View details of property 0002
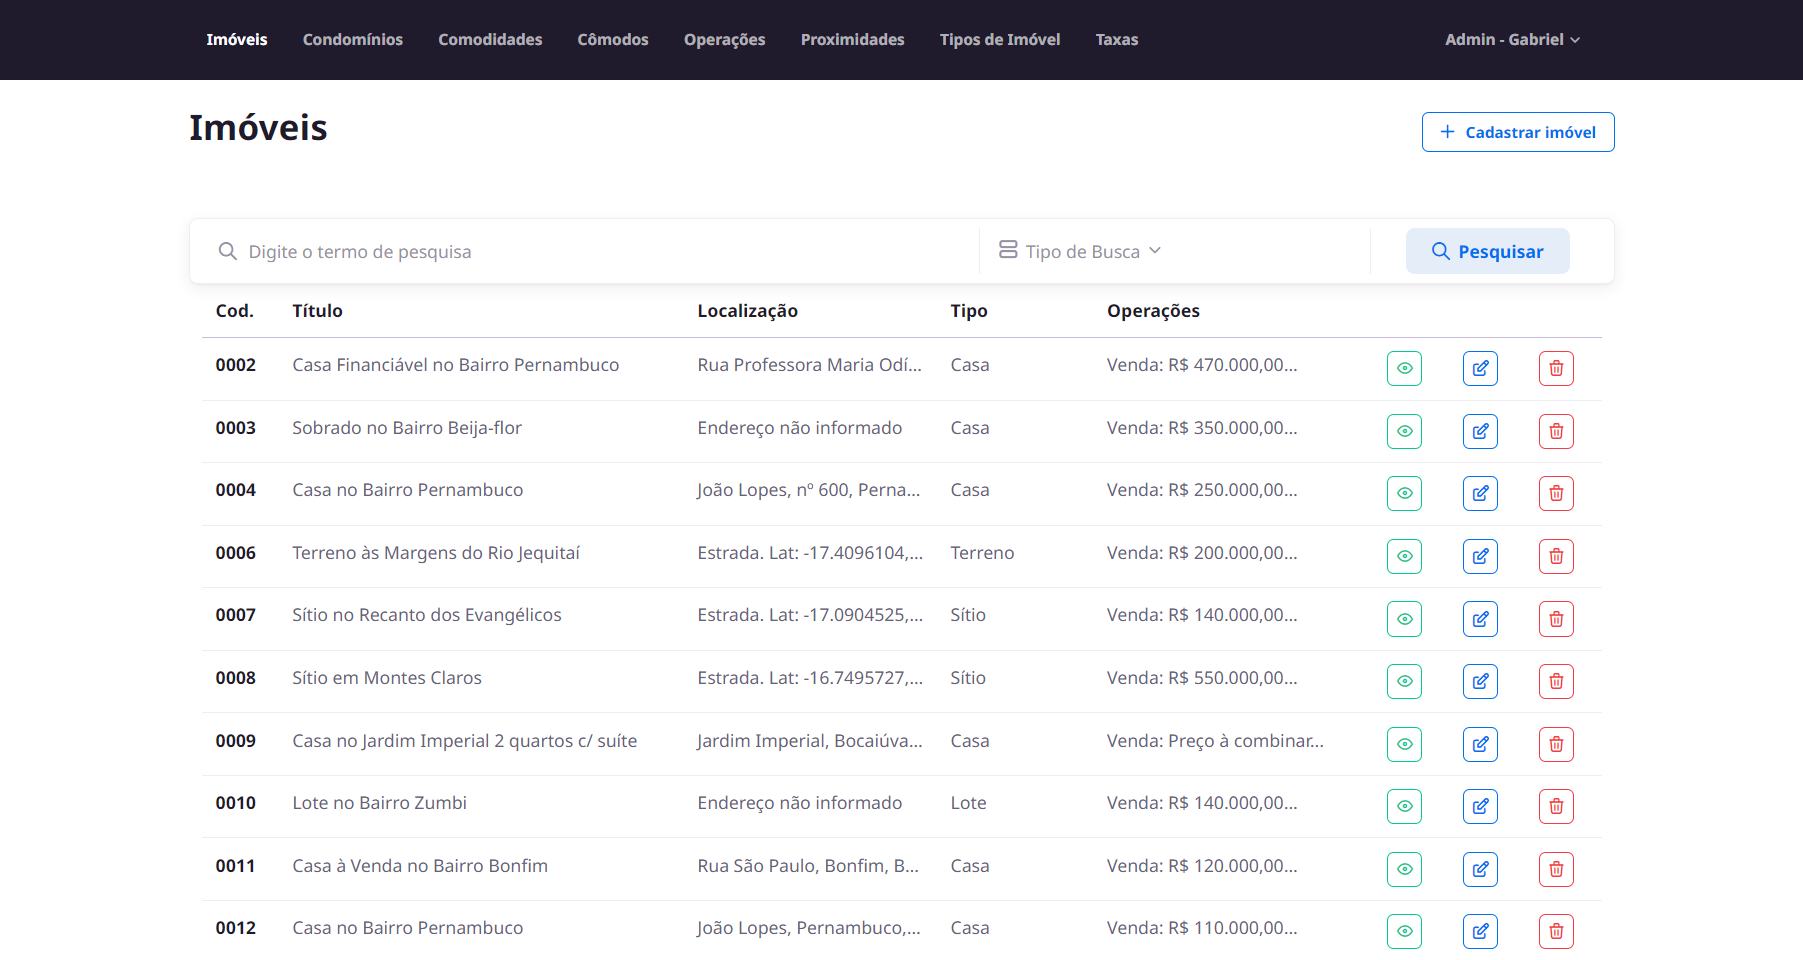The height and width of the screenshot is (960, 1803). pyautogui.click(x=1404, y=368)
